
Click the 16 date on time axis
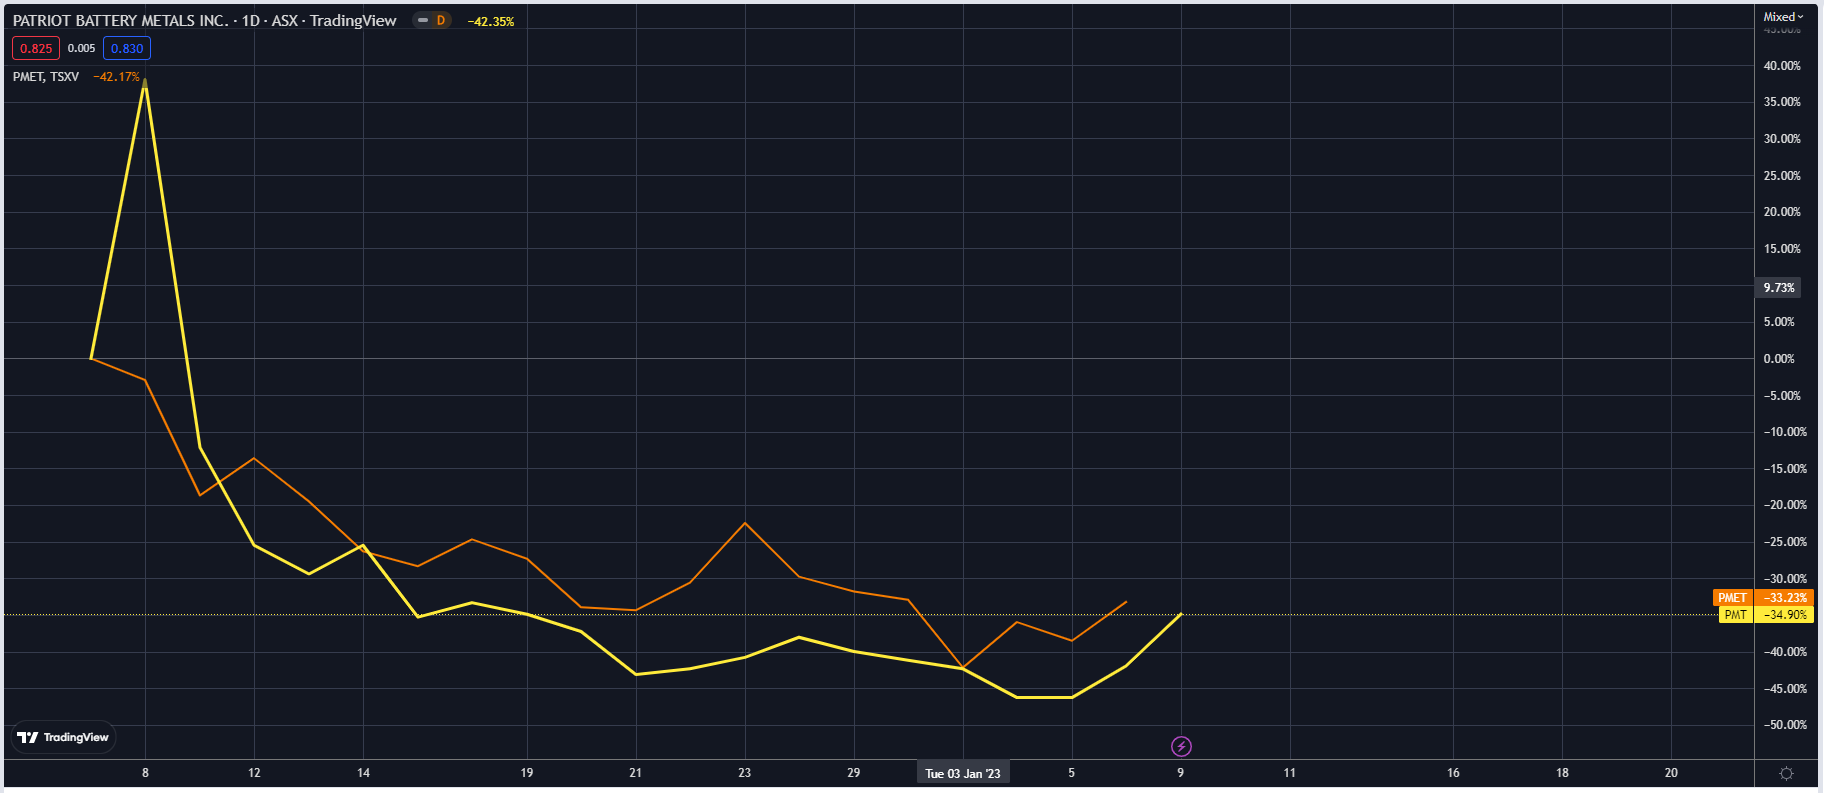tap(1453, 773)
